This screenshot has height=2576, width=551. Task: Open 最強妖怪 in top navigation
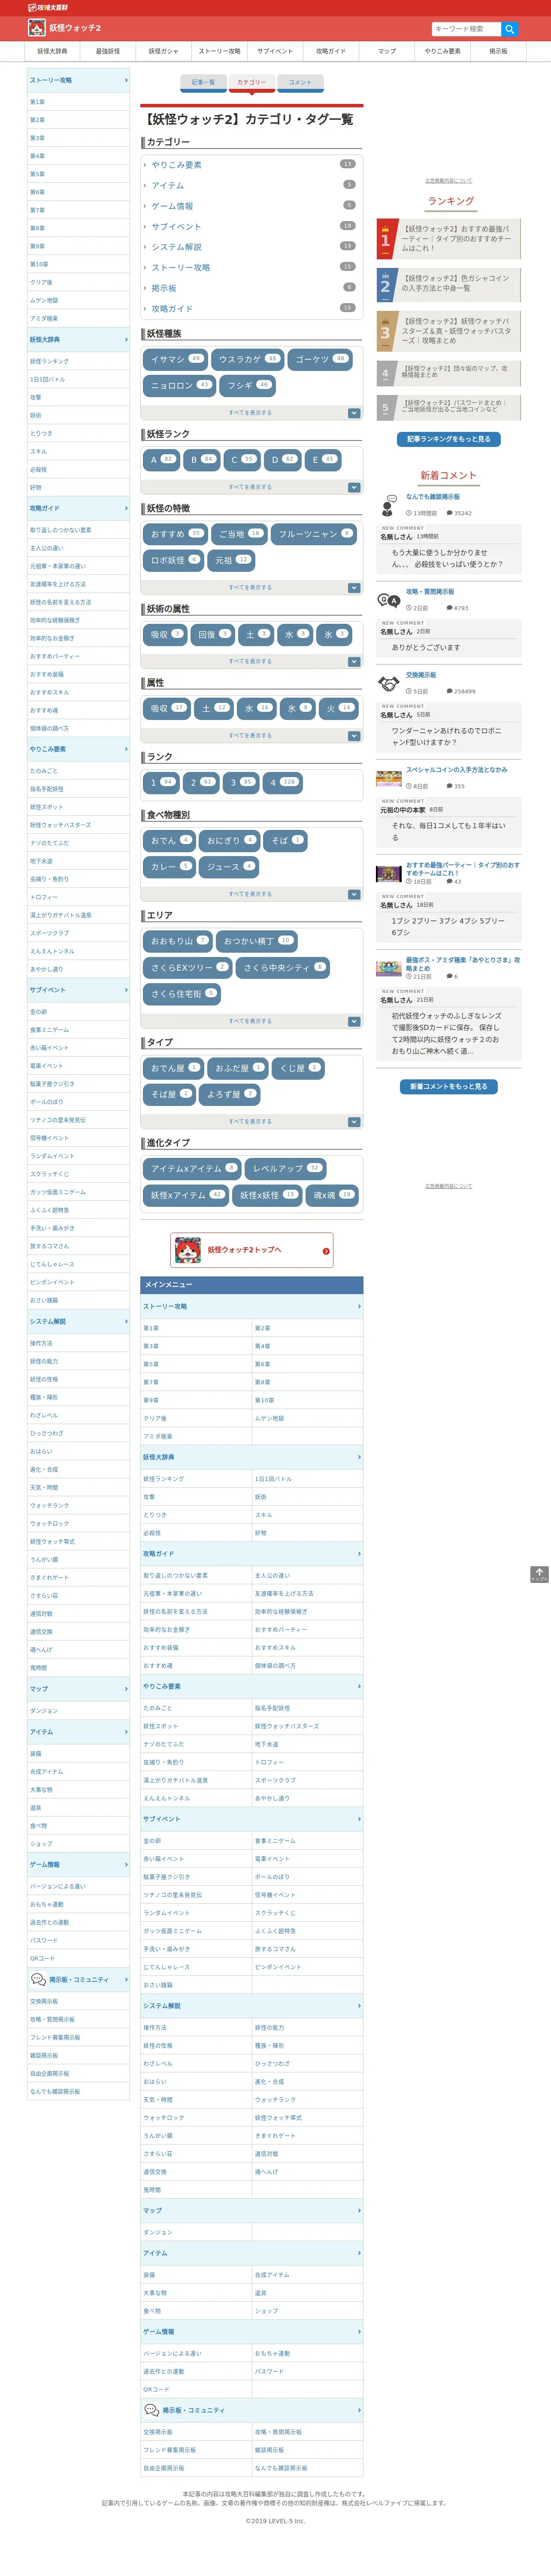(x=108, y=51)
